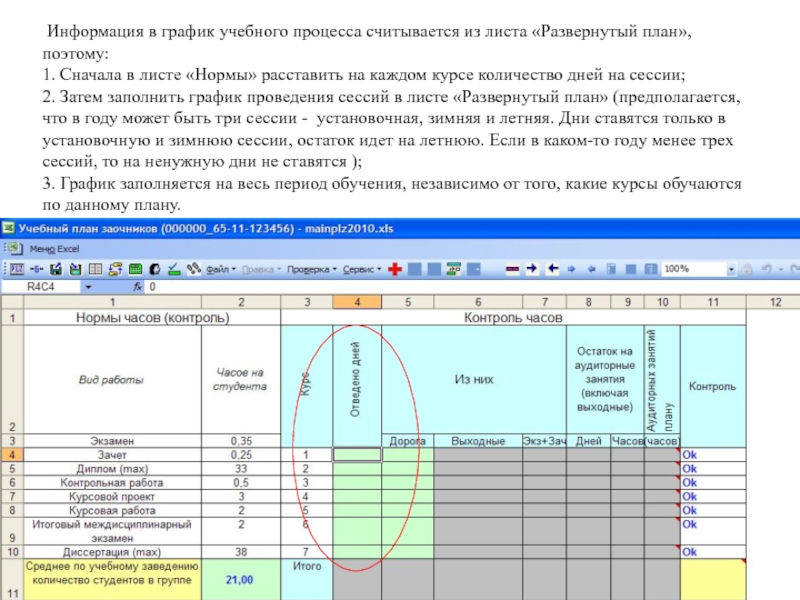Click the PLZ icon at toolbar start
Screen dimensions: 800x600
tap(14, 269)
